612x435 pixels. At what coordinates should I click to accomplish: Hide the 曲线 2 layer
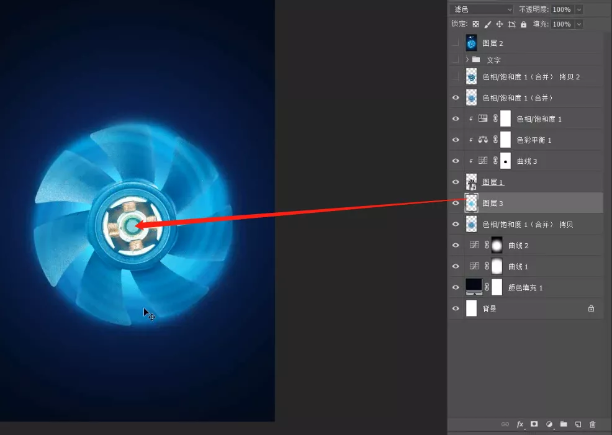(x=455, y=245)
